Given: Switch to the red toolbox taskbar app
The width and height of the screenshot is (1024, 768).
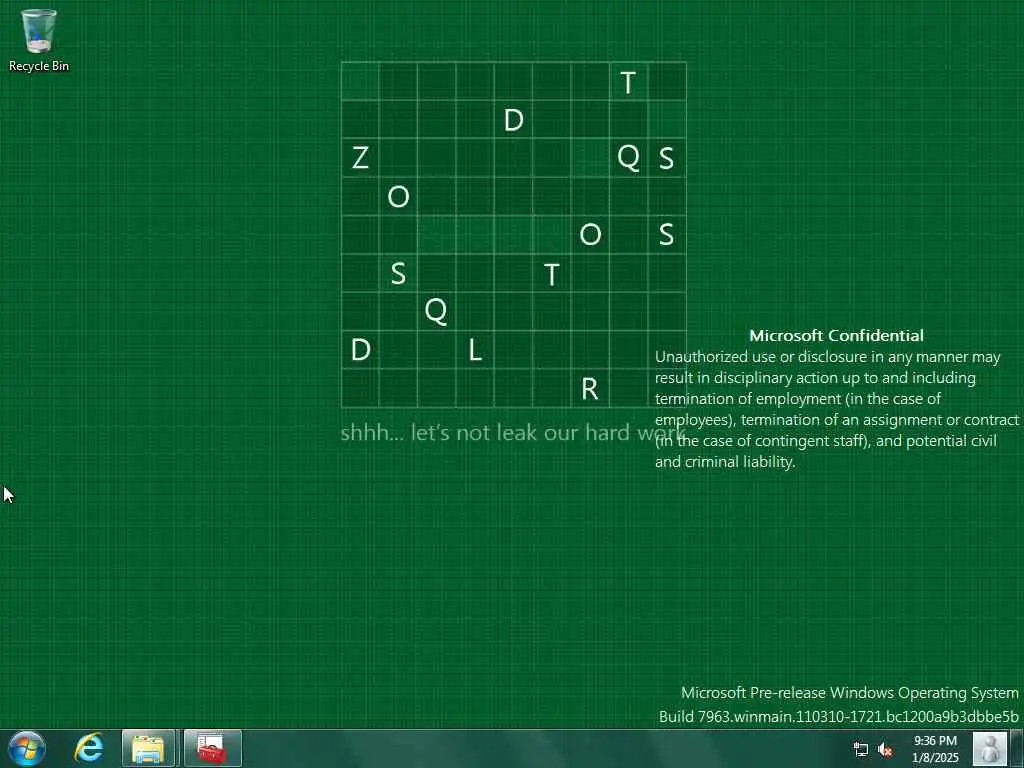Looking at the screenshot, I should coord(212,748).
